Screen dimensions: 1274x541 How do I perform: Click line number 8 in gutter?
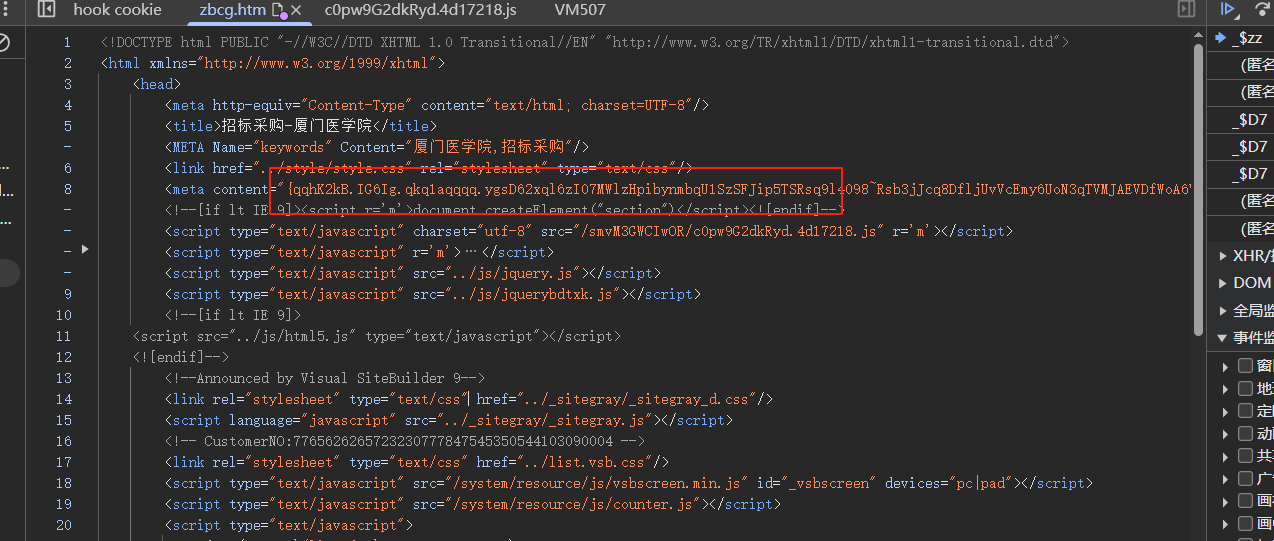(x=67, y=189)
